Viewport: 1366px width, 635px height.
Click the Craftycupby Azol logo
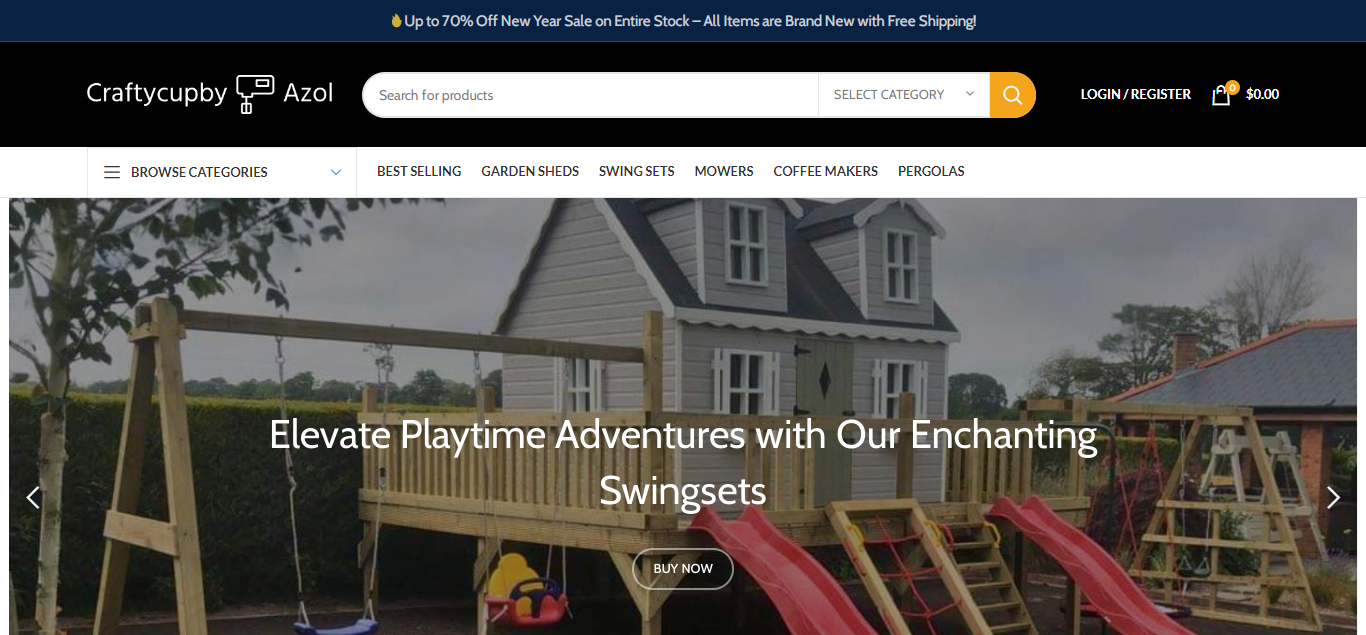210,94
